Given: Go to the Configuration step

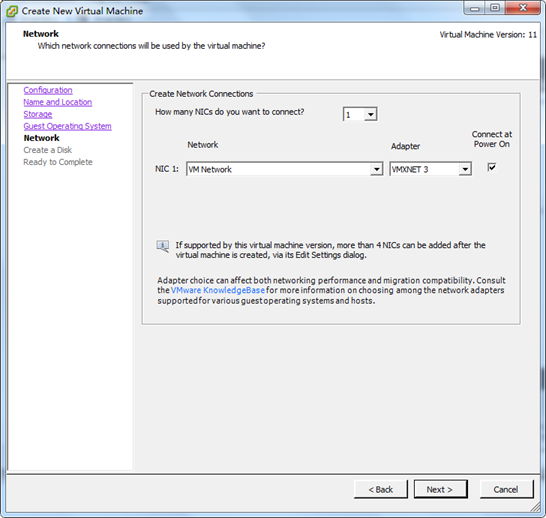Looking at the screenshot, I should [48, 90].
